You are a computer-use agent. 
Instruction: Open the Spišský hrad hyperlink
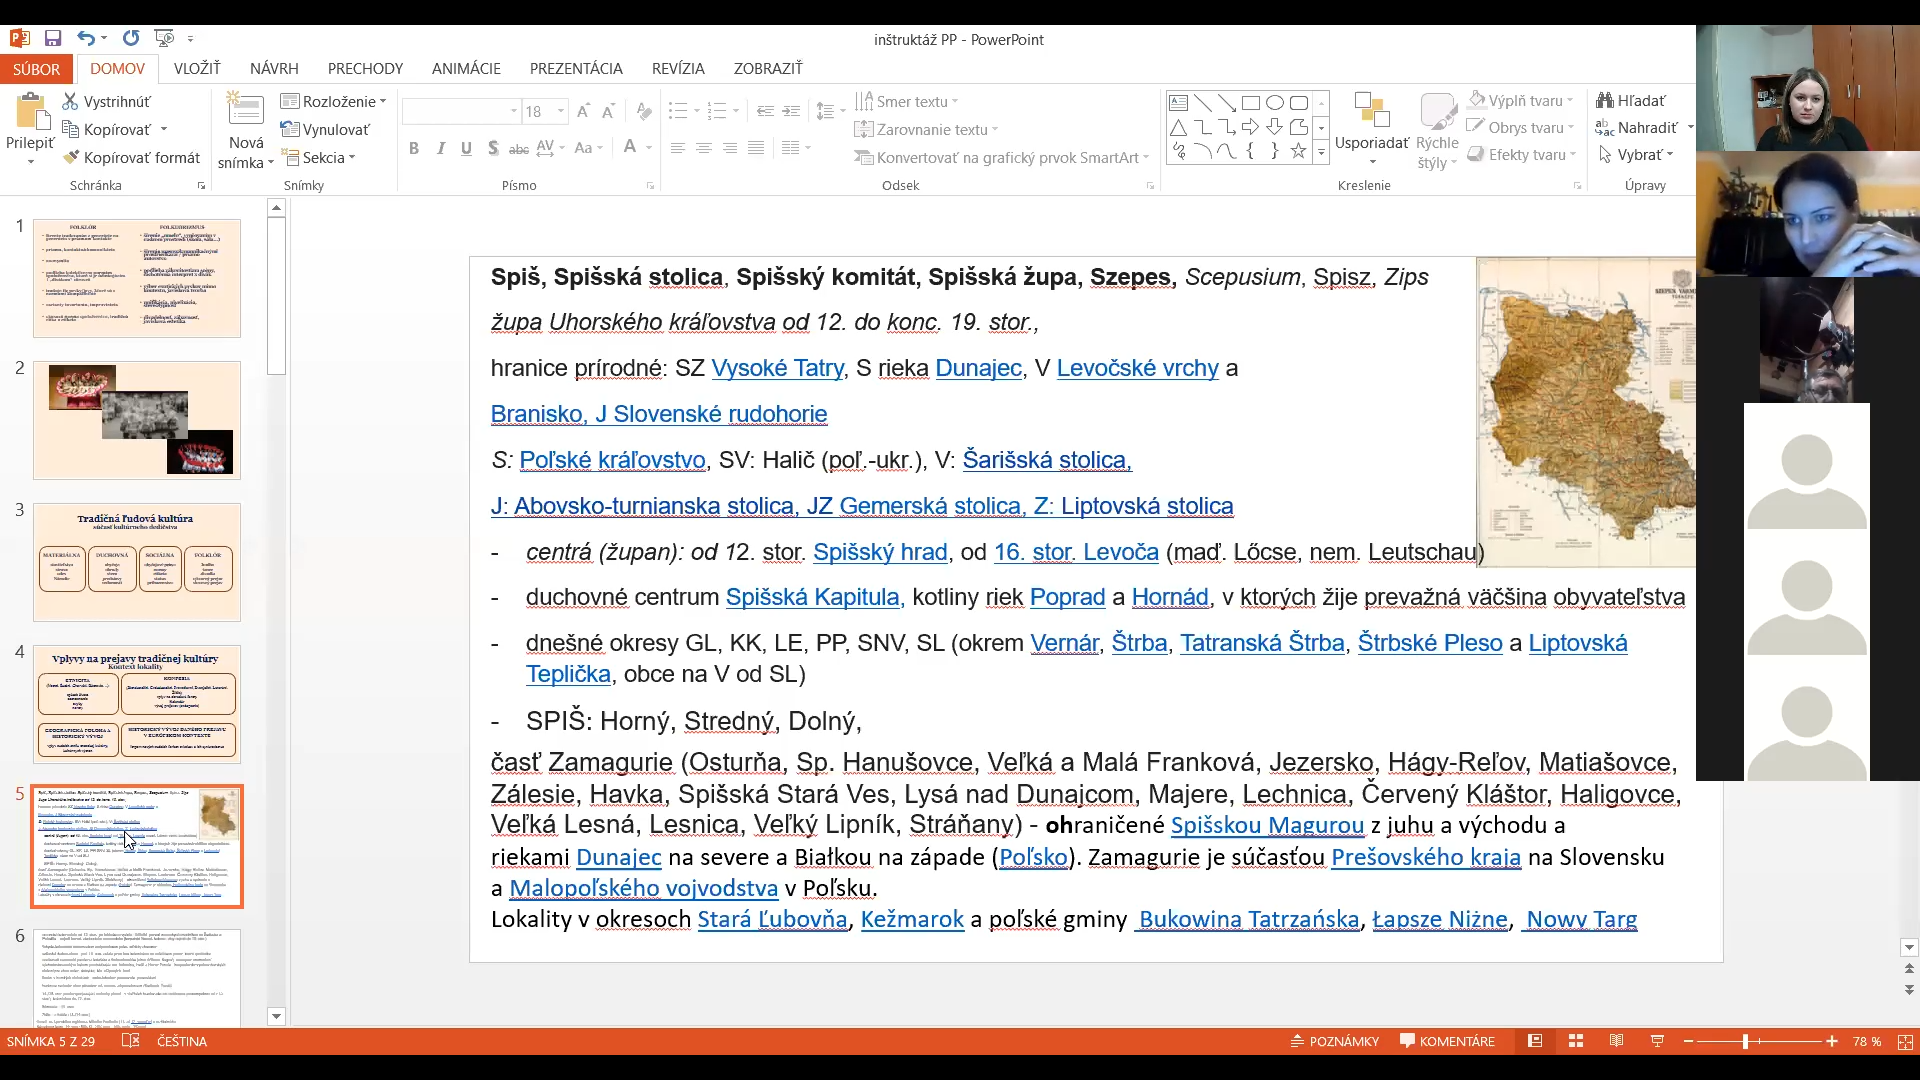pos(880,552)
